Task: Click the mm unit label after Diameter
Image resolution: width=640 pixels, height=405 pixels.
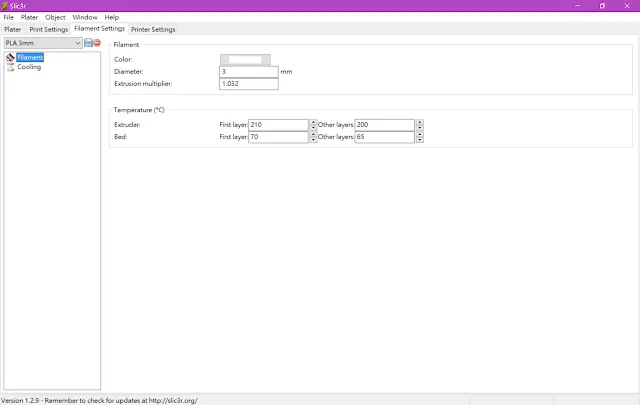Action: 286,72
